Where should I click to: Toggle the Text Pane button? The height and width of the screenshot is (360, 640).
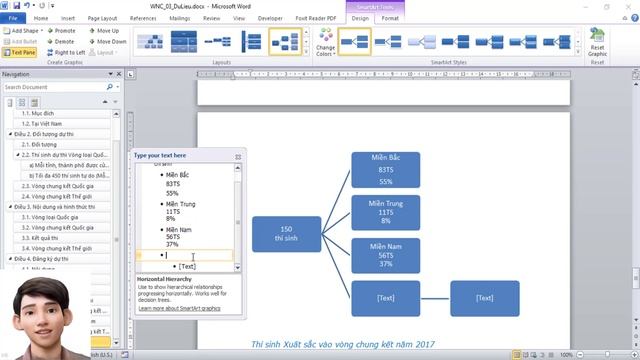pyautogui.click(x=20, y=52)
